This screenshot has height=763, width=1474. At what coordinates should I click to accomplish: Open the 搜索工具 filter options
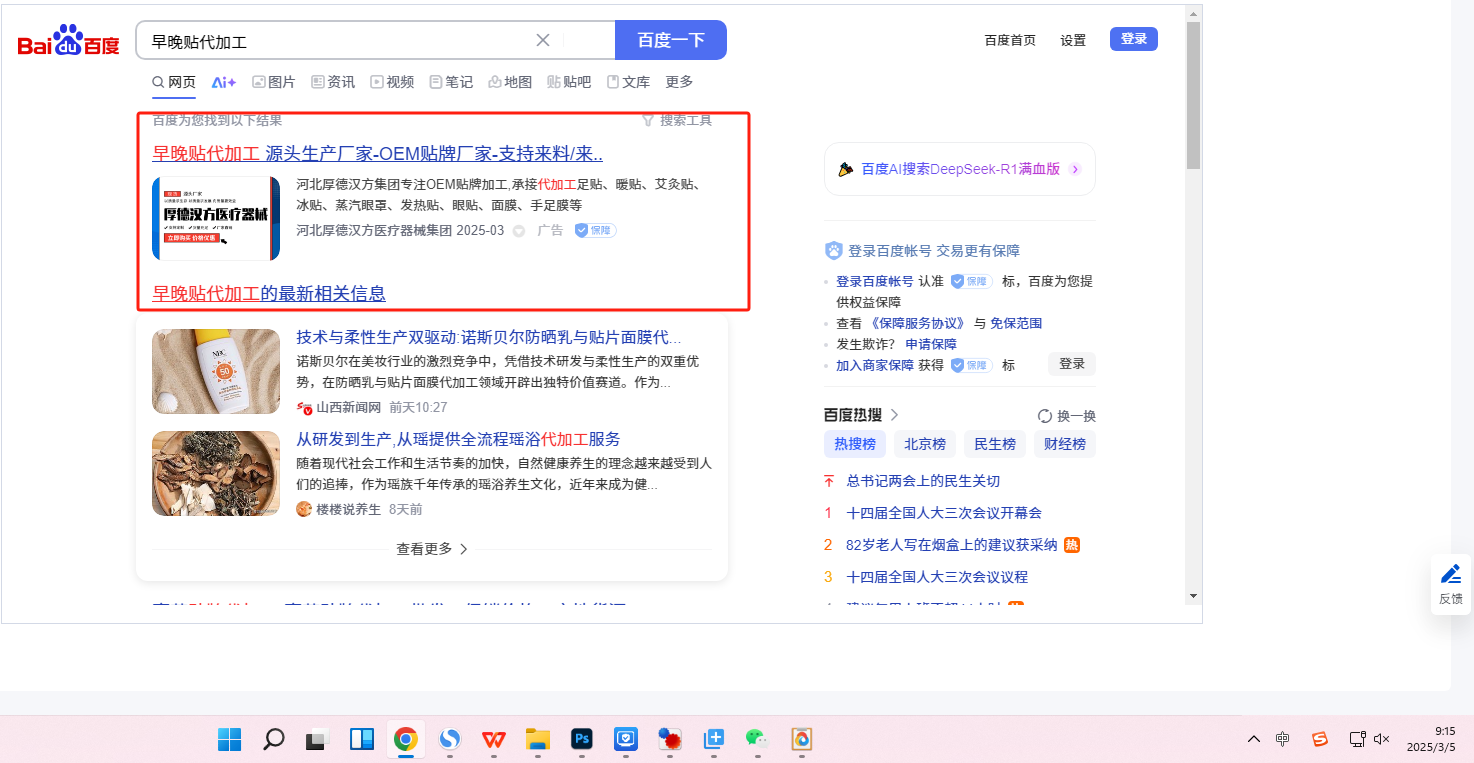tap(677, 120)
